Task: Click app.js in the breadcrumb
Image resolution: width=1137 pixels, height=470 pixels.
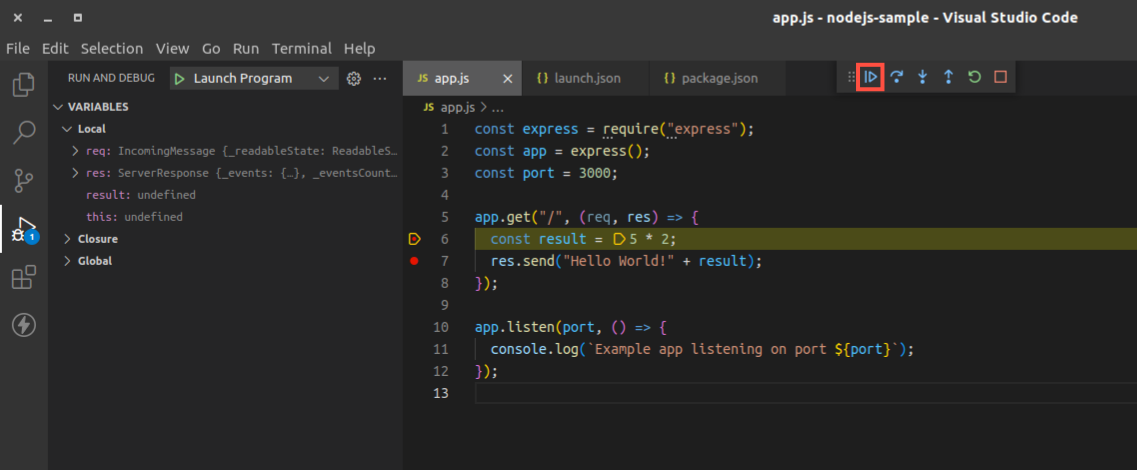Action: (457, 107)
